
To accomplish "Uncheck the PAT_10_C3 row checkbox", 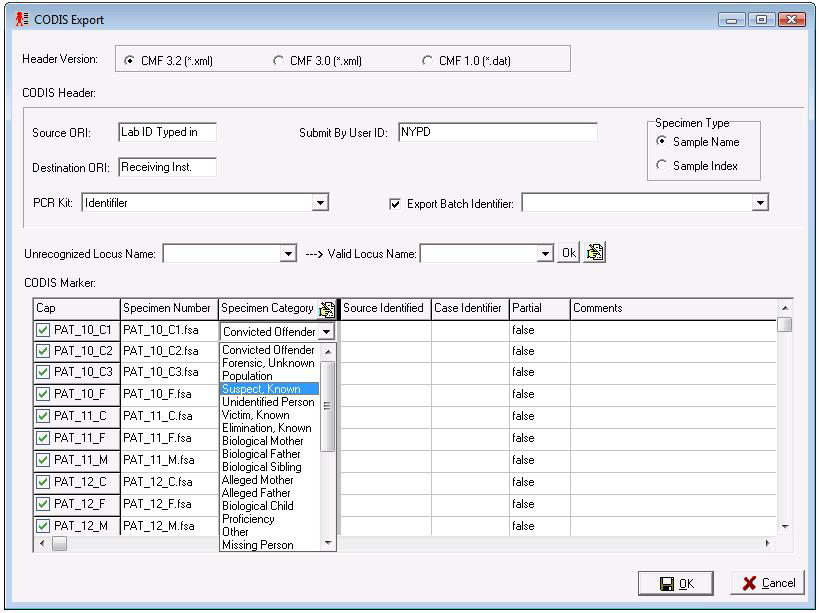I will pyautogui.click(x=43, y=372).
